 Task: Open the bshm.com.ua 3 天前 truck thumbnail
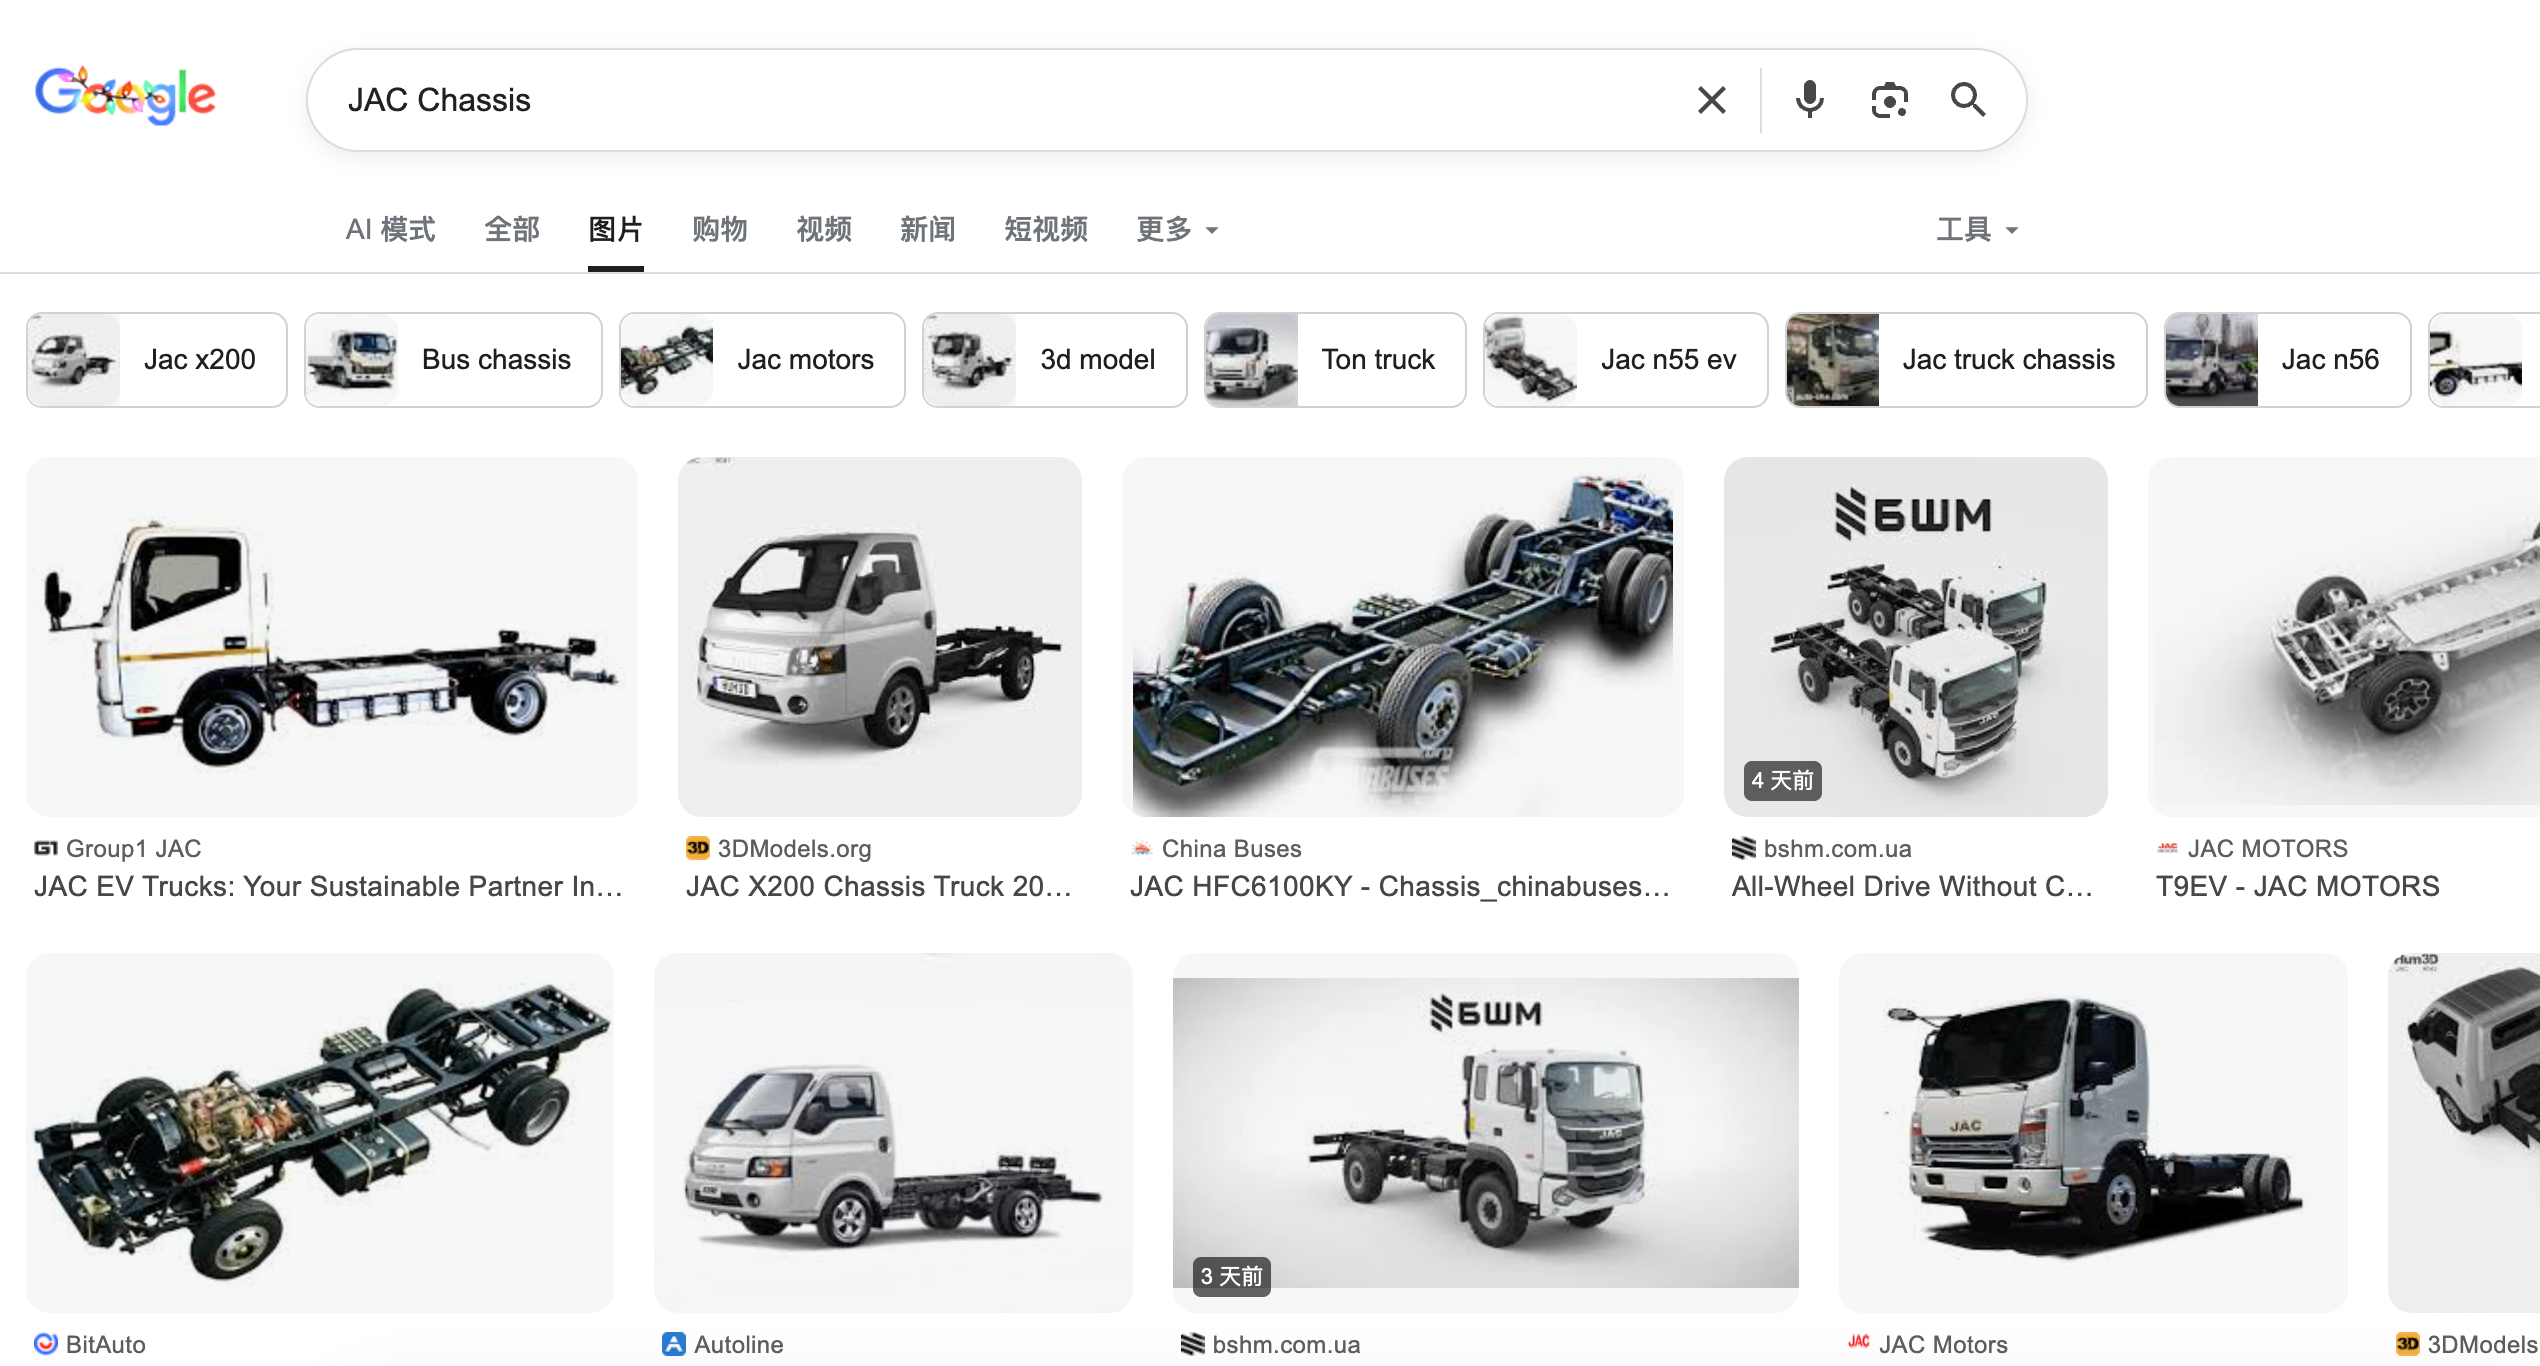click(x=1486, y=1133)
